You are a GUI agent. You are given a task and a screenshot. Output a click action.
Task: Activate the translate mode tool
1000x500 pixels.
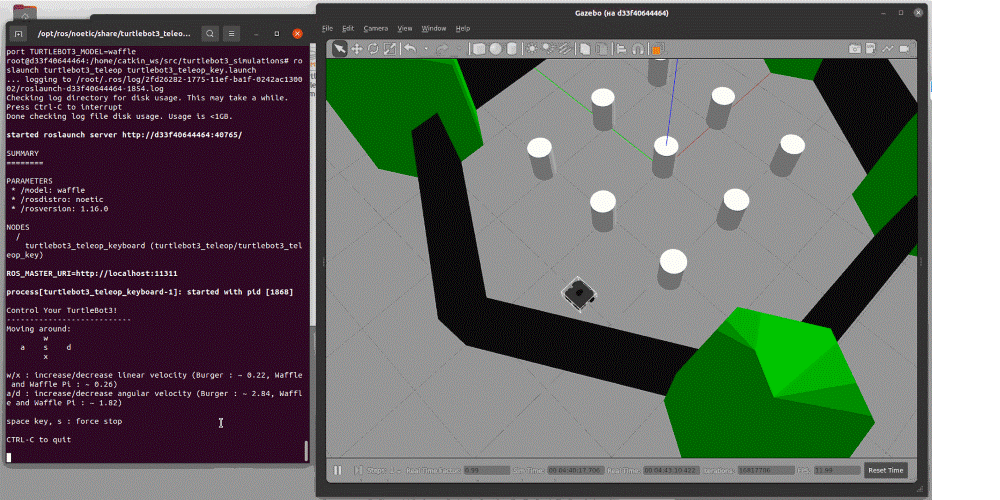click(356, 48)
